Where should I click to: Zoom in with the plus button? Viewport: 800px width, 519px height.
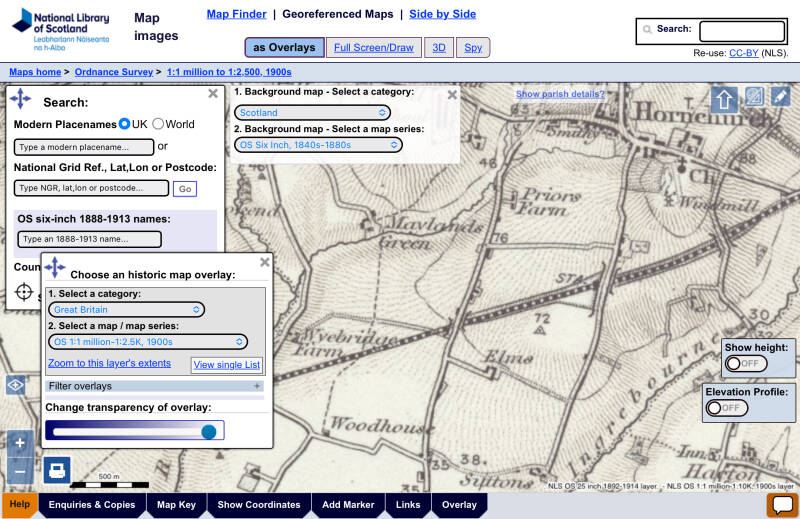click(20, 443)
